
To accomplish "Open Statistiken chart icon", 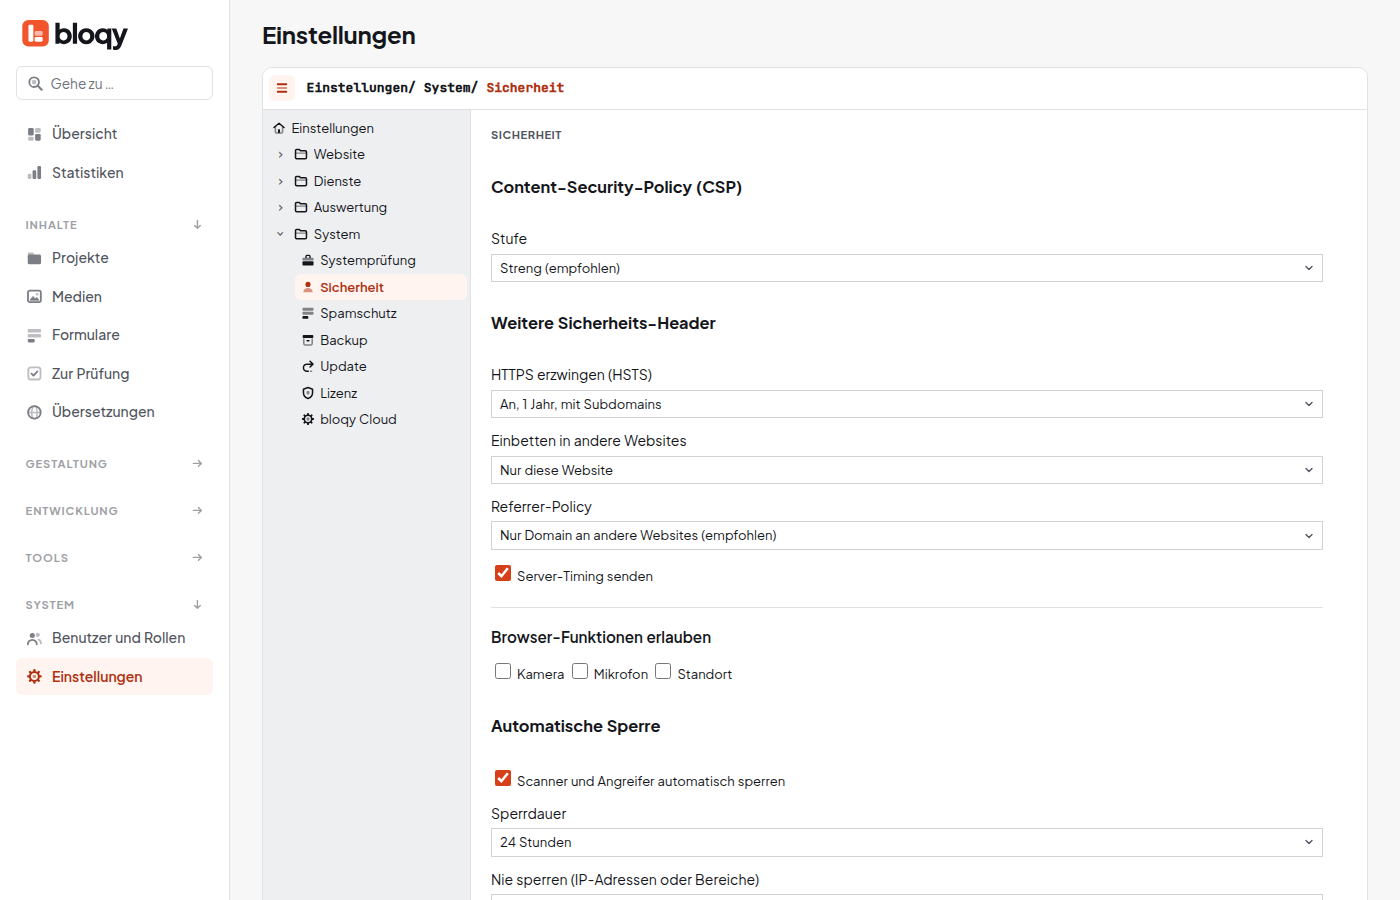I will tap(34, 173).
